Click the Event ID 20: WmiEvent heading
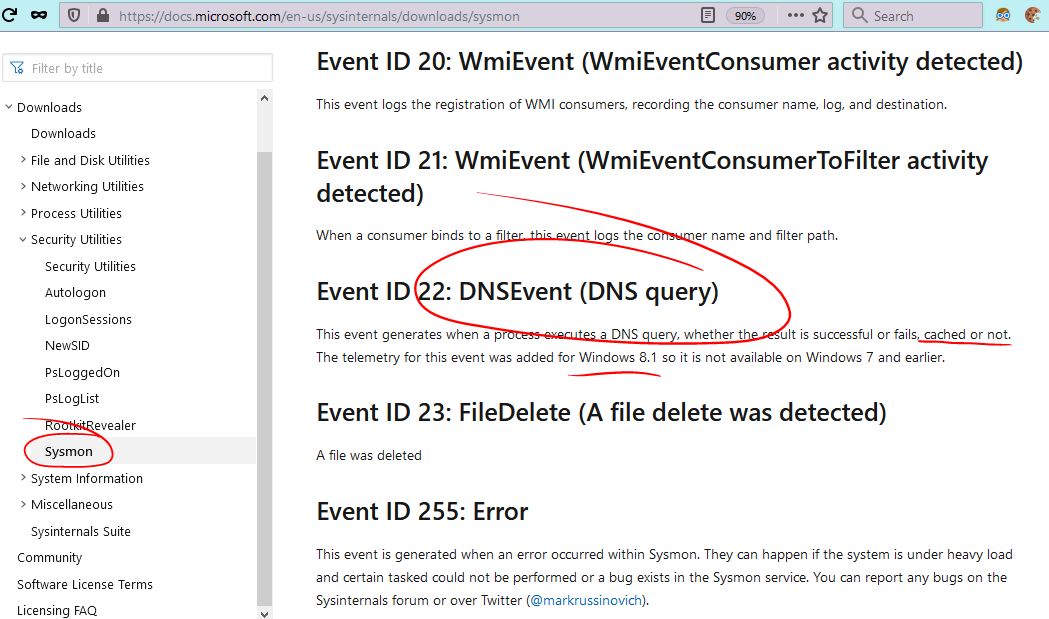Image resolution: width=1049 pixels, height=619 pixels. (670, 62)
